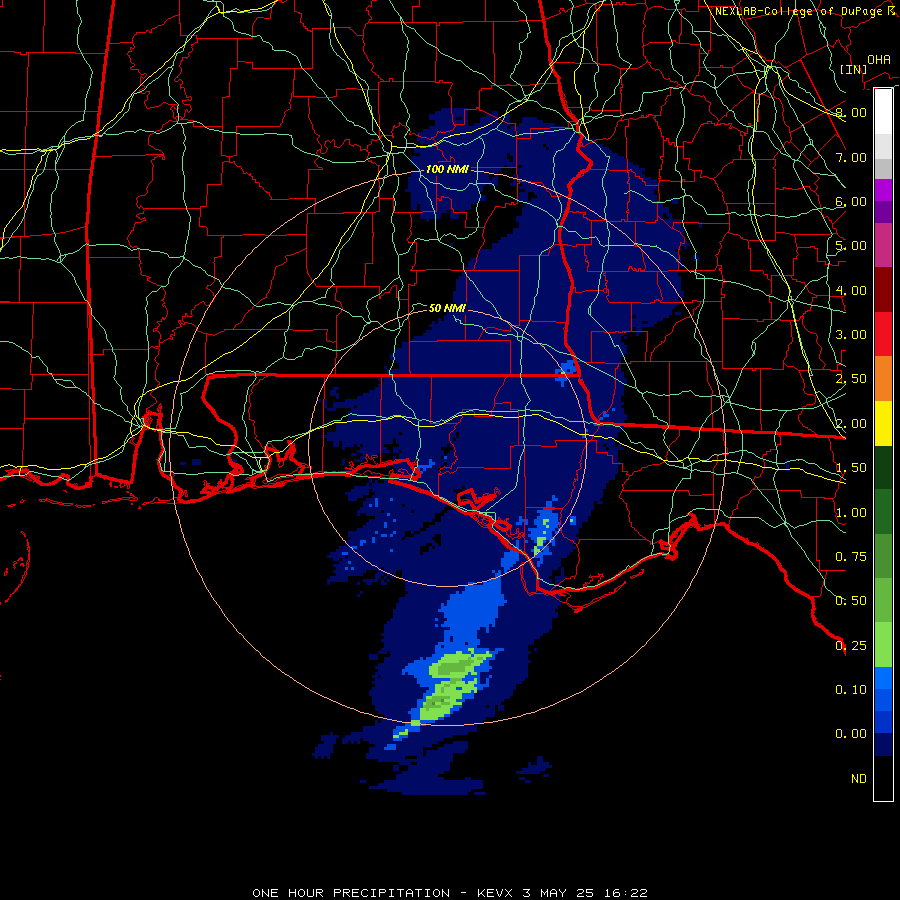Click the 0.00 legend value
This screenshot has height=900, width=900.
[x=851, y=734]
